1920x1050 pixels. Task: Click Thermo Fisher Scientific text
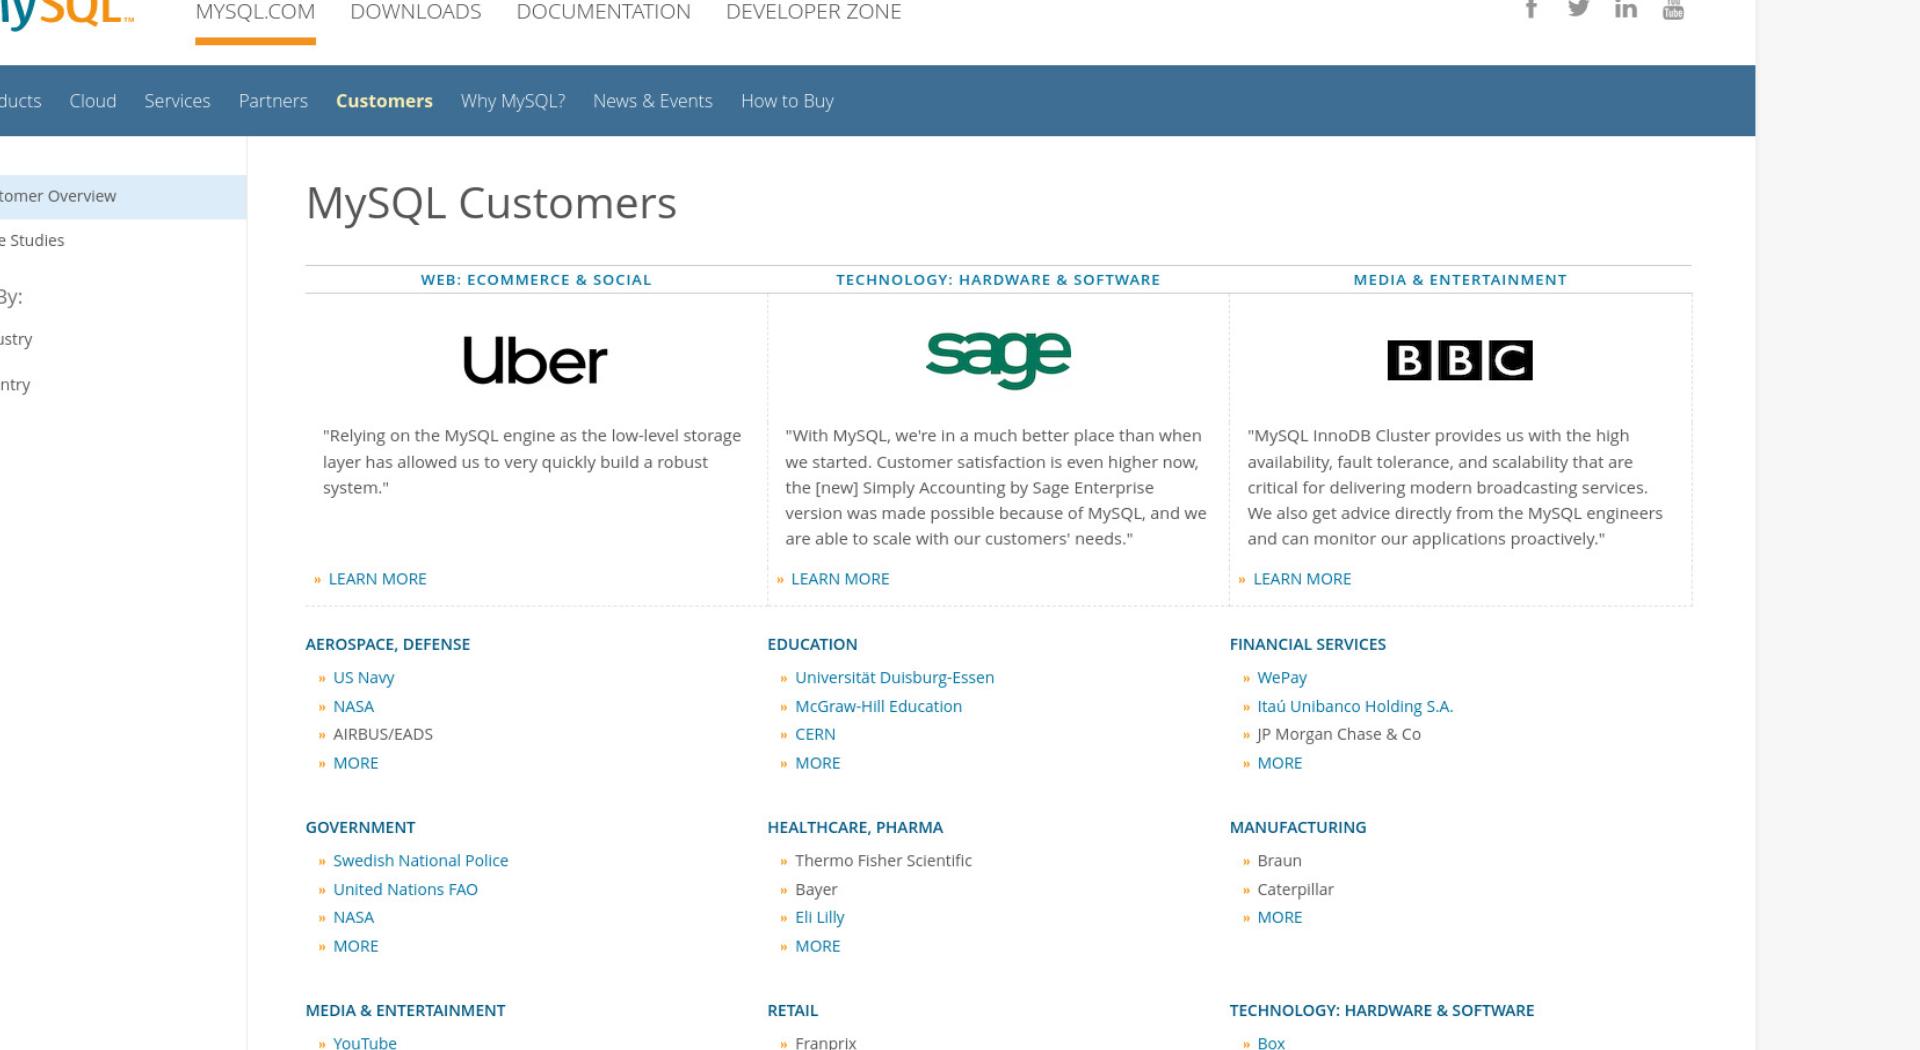click(883, 861)
